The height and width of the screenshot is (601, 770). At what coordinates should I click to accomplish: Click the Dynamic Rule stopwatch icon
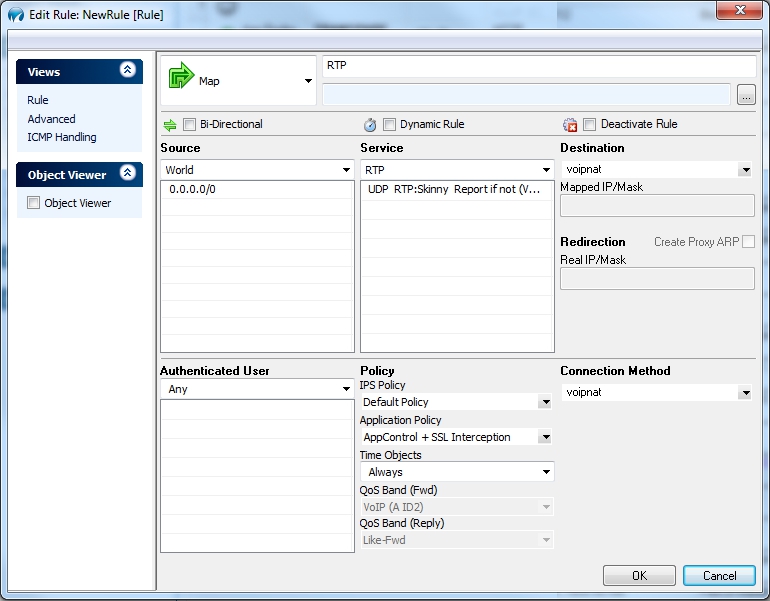370,125
